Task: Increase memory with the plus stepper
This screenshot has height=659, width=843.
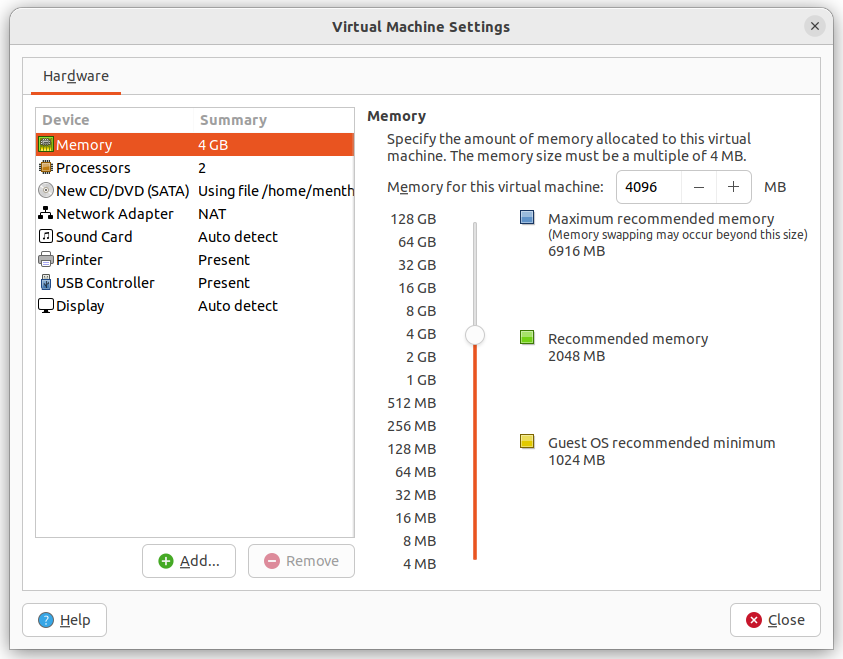Action: pos(732,187)
